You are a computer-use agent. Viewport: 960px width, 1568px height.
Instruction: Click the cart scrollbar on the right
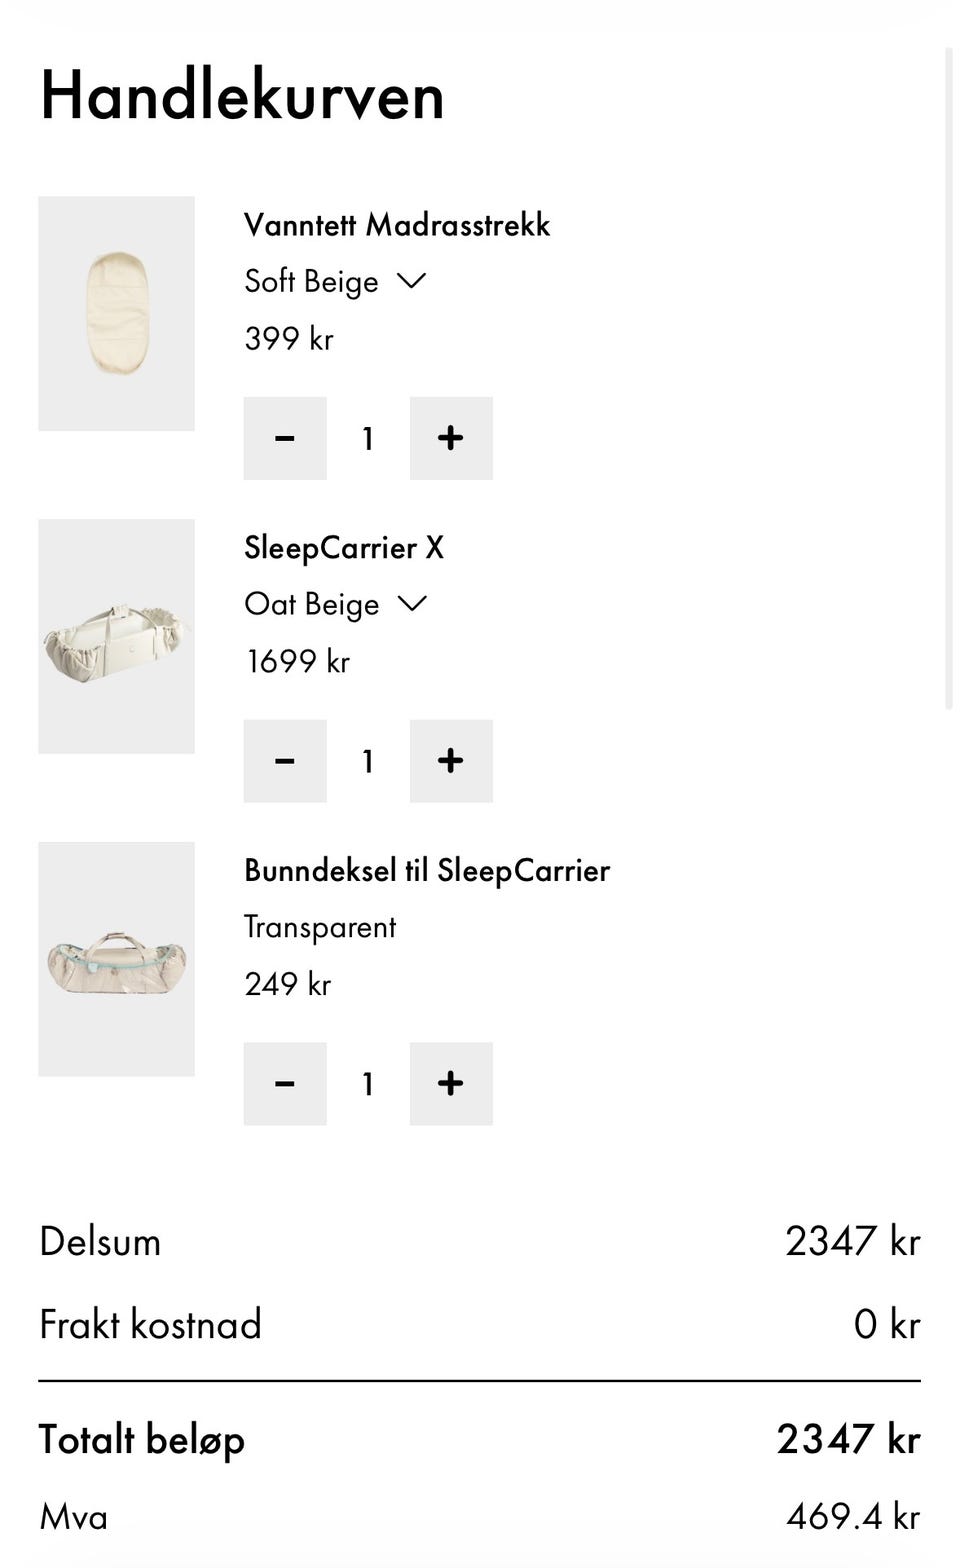(948, 380)
